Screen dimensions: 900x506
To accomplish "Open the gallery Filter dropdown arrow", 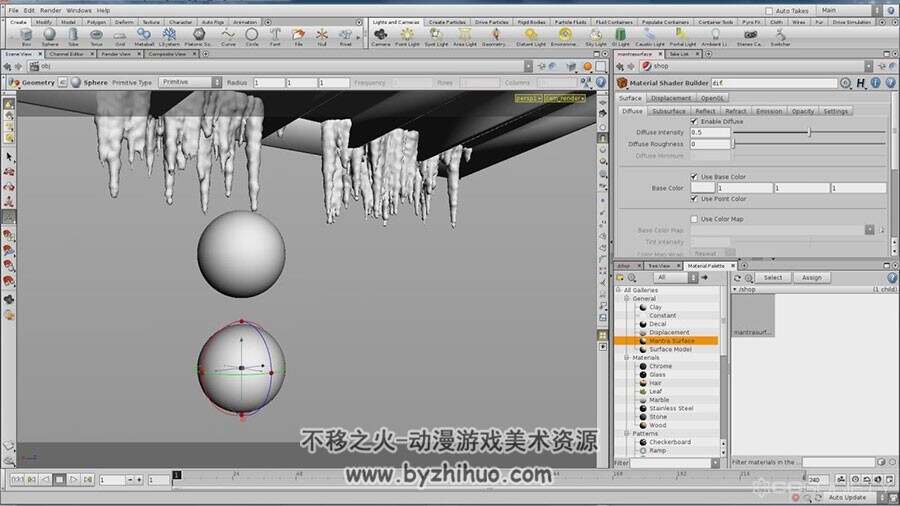I will click(715, 463).
